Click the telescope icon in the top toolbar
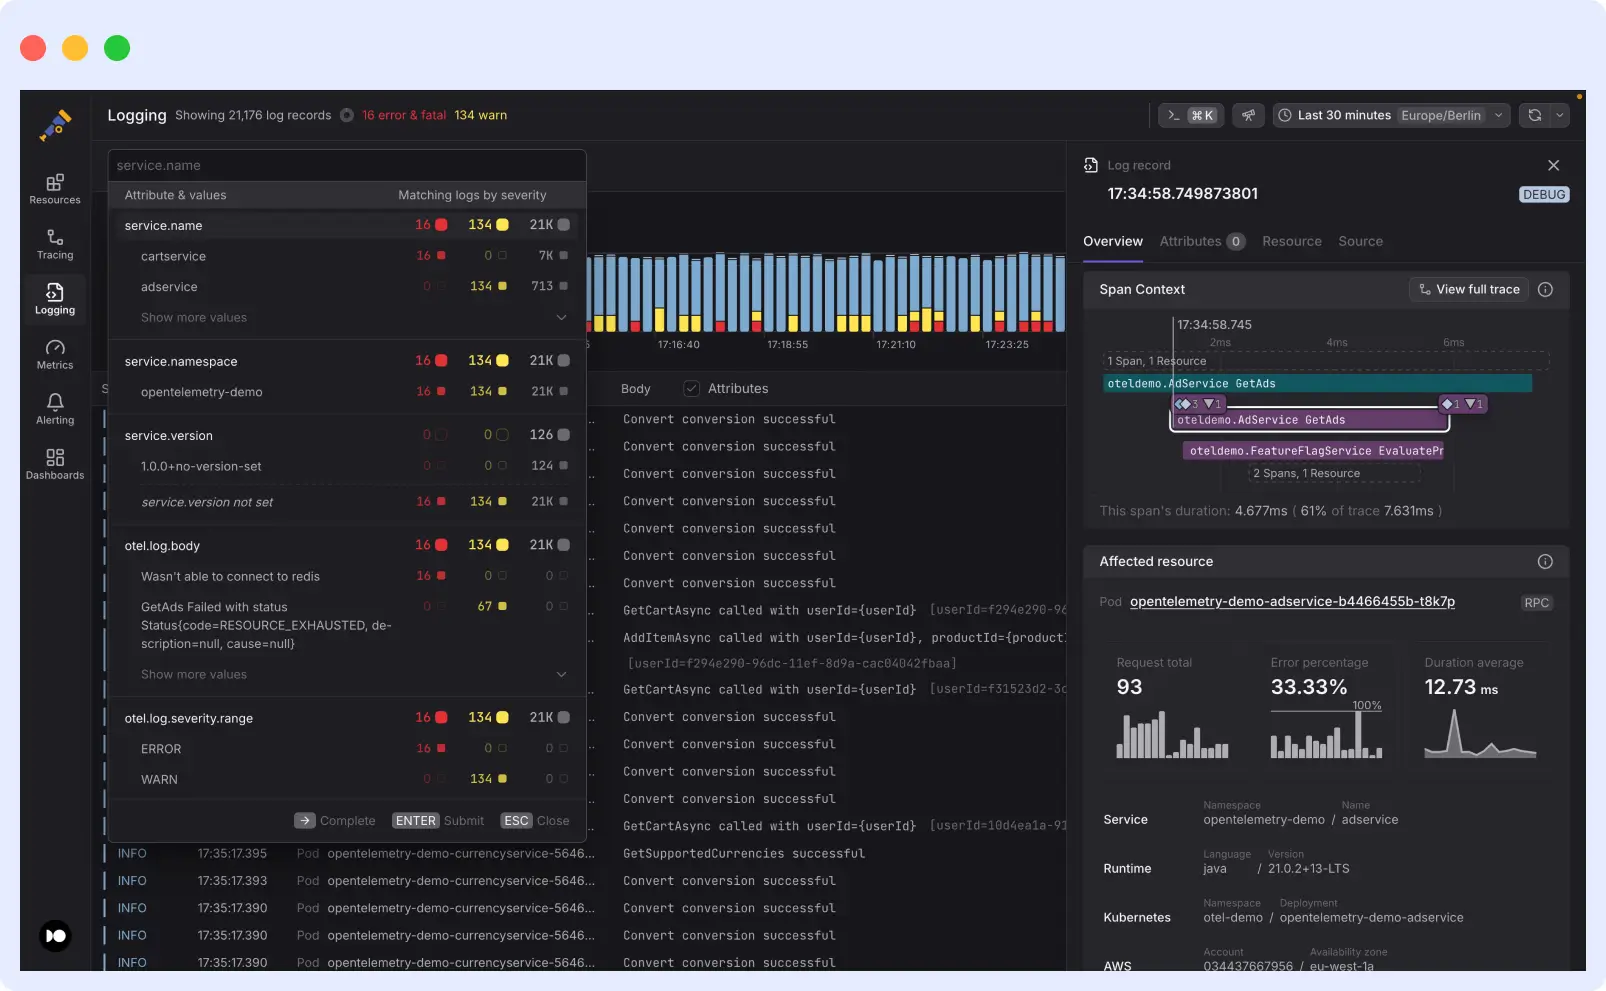Viewport: 1606px width, 991px height. [x=1247, y=115]
